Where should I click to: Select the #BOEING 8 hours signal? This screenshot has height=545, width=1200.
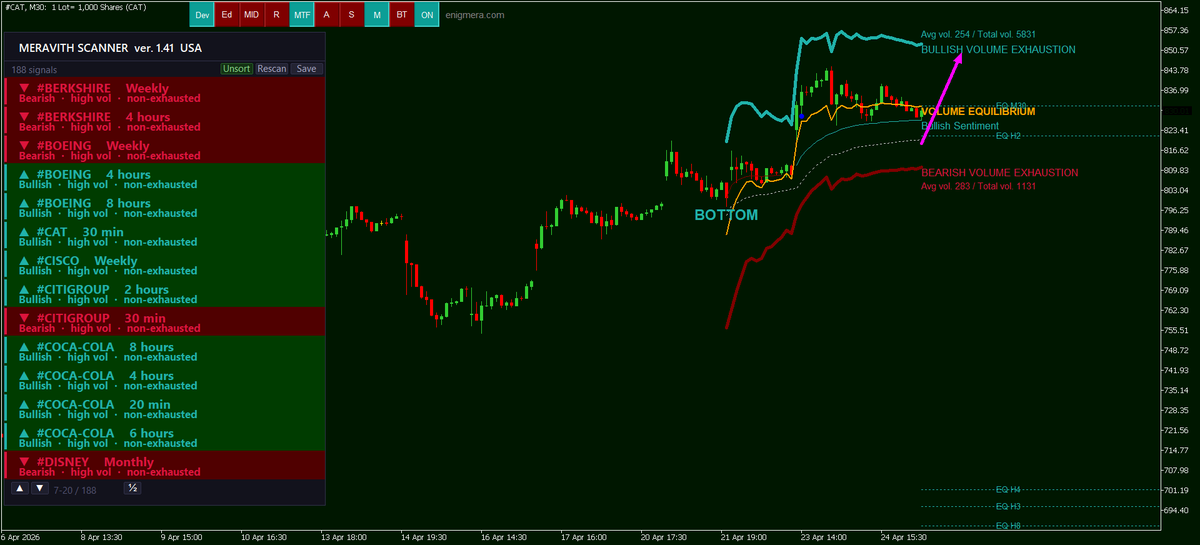pos(165,207)
